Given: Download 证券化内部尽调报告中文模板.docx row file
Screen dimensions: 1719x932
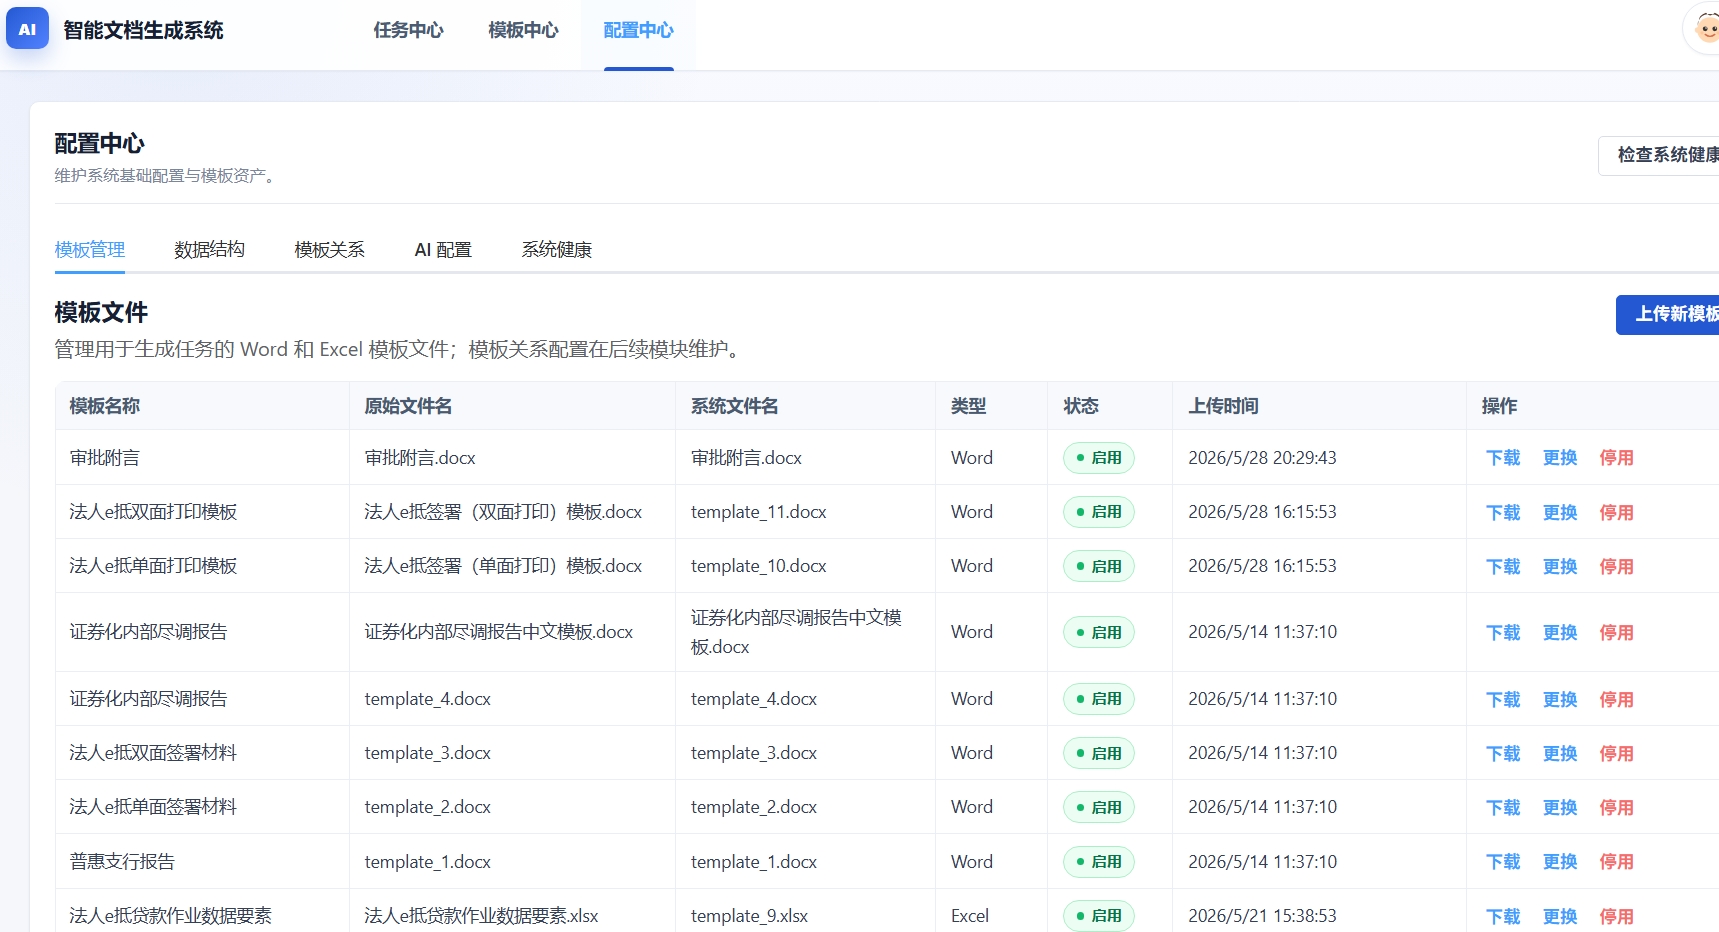Looking at the screenshot, I should pos(1503,632).
